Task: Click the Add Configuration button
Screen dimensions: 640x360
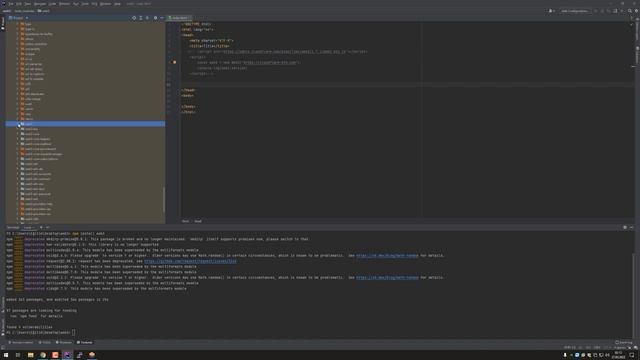Action: [574, 11]
